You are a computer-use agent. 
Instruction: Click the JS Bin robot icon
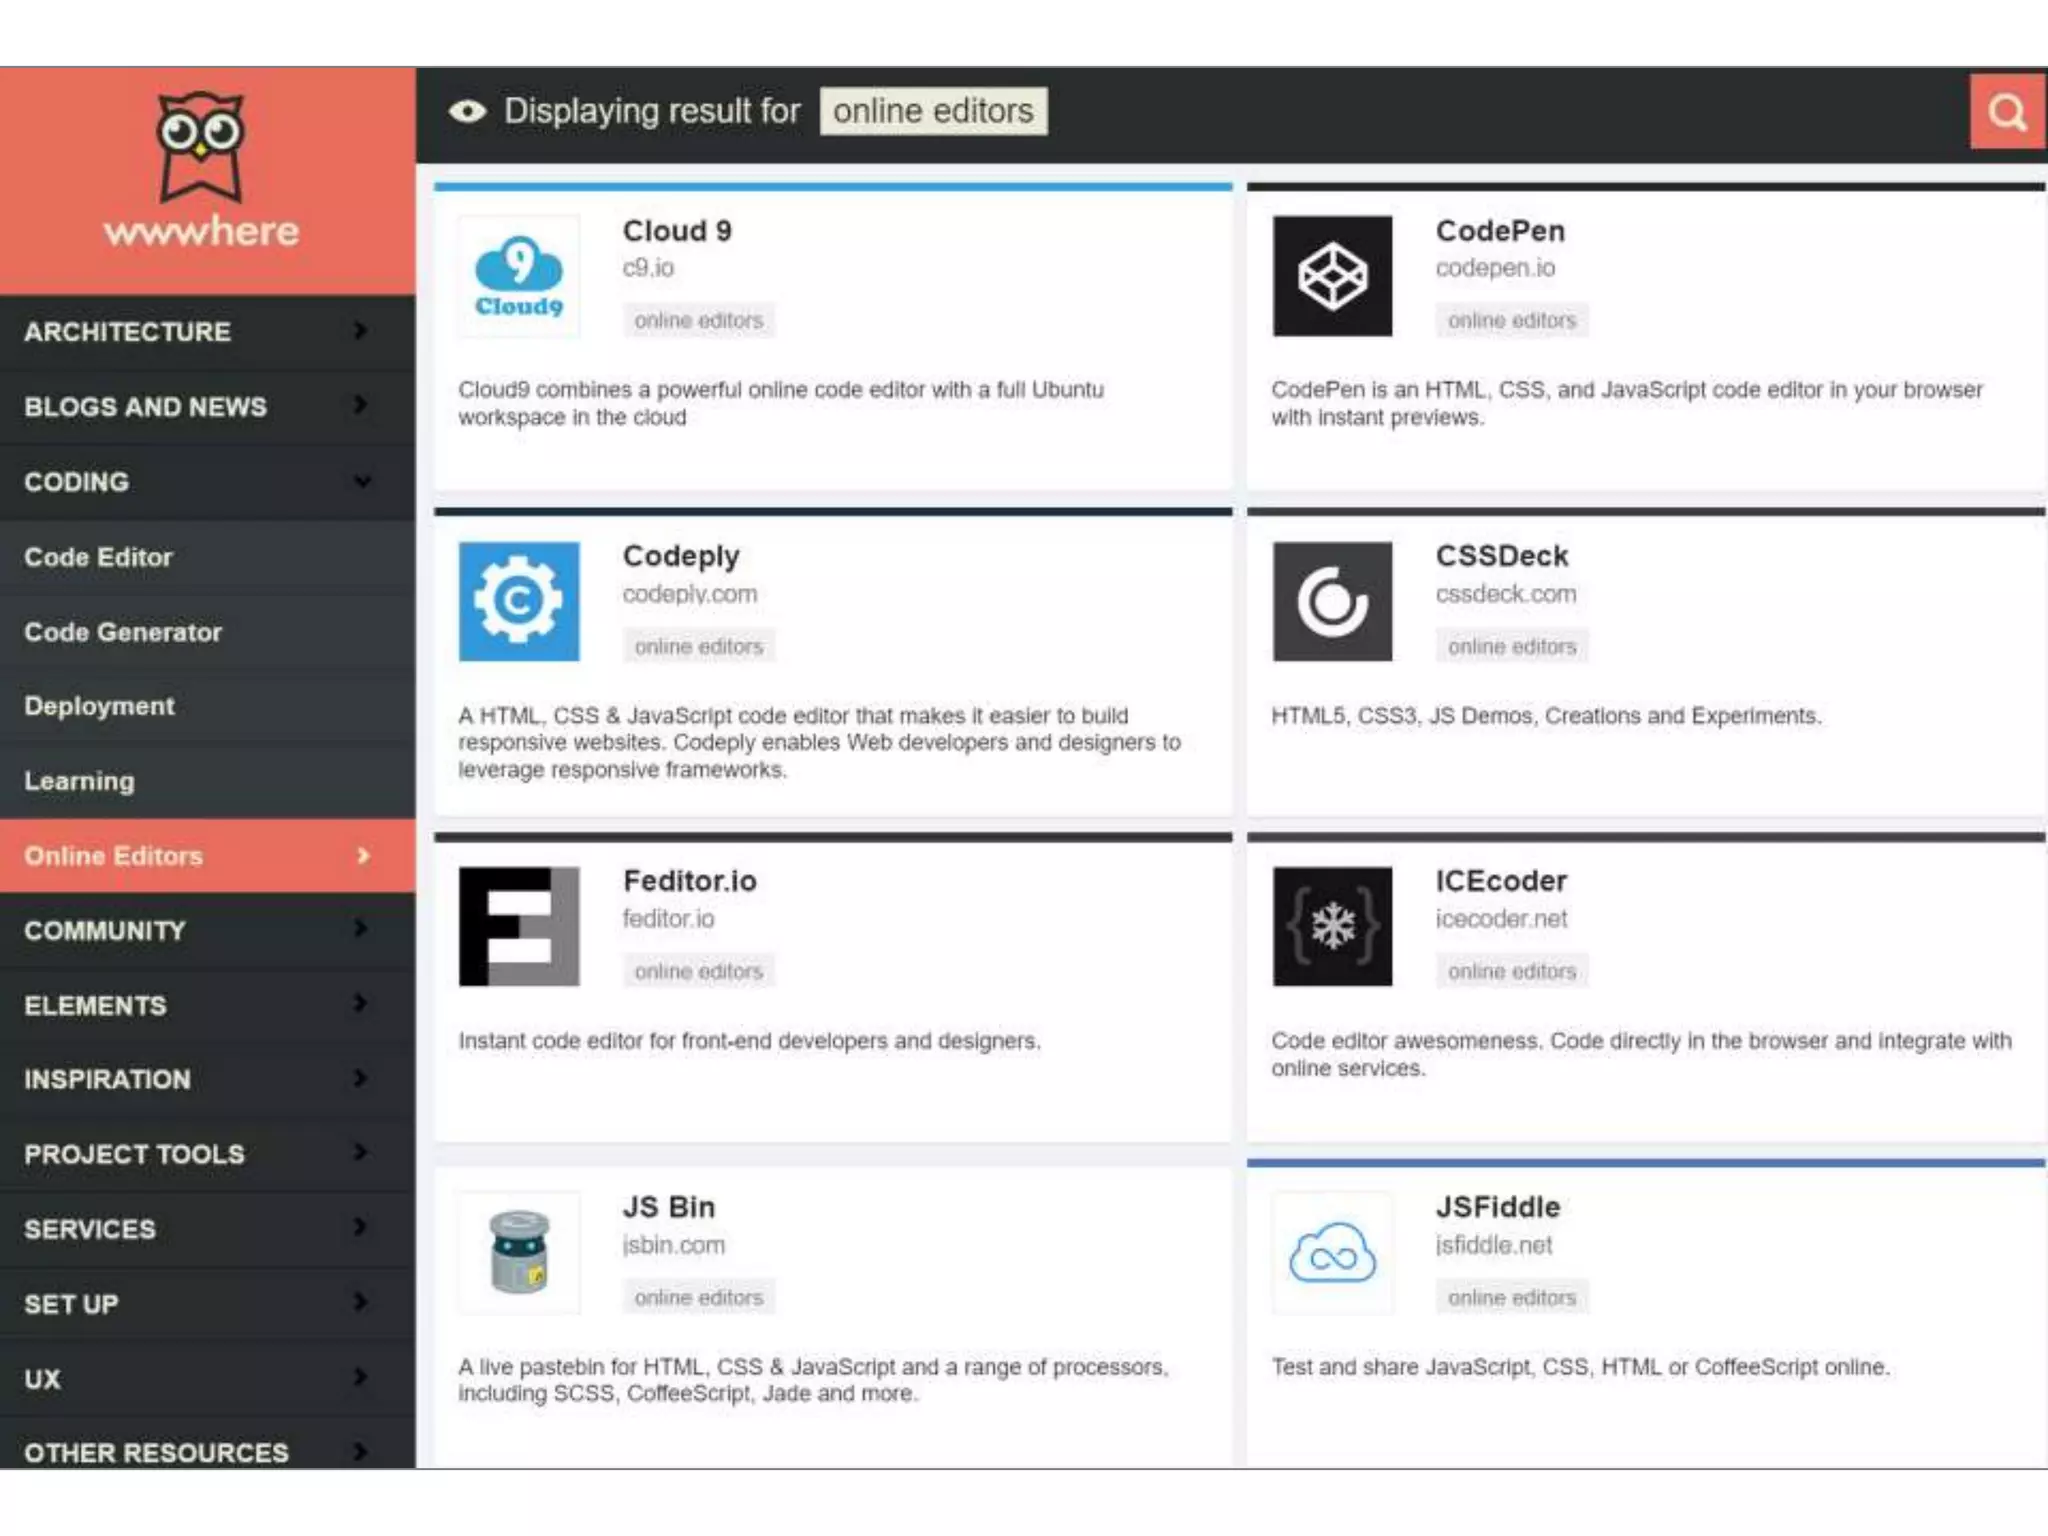click(518, 1251)
